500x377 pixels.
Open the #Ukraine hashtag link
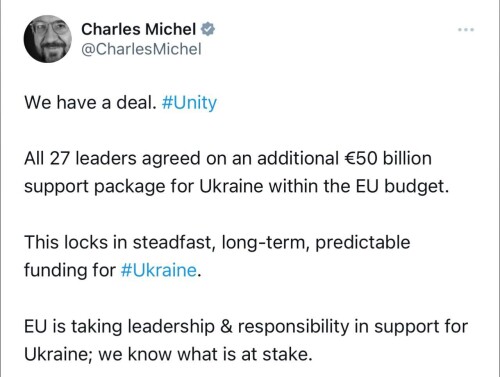point(159,270)
